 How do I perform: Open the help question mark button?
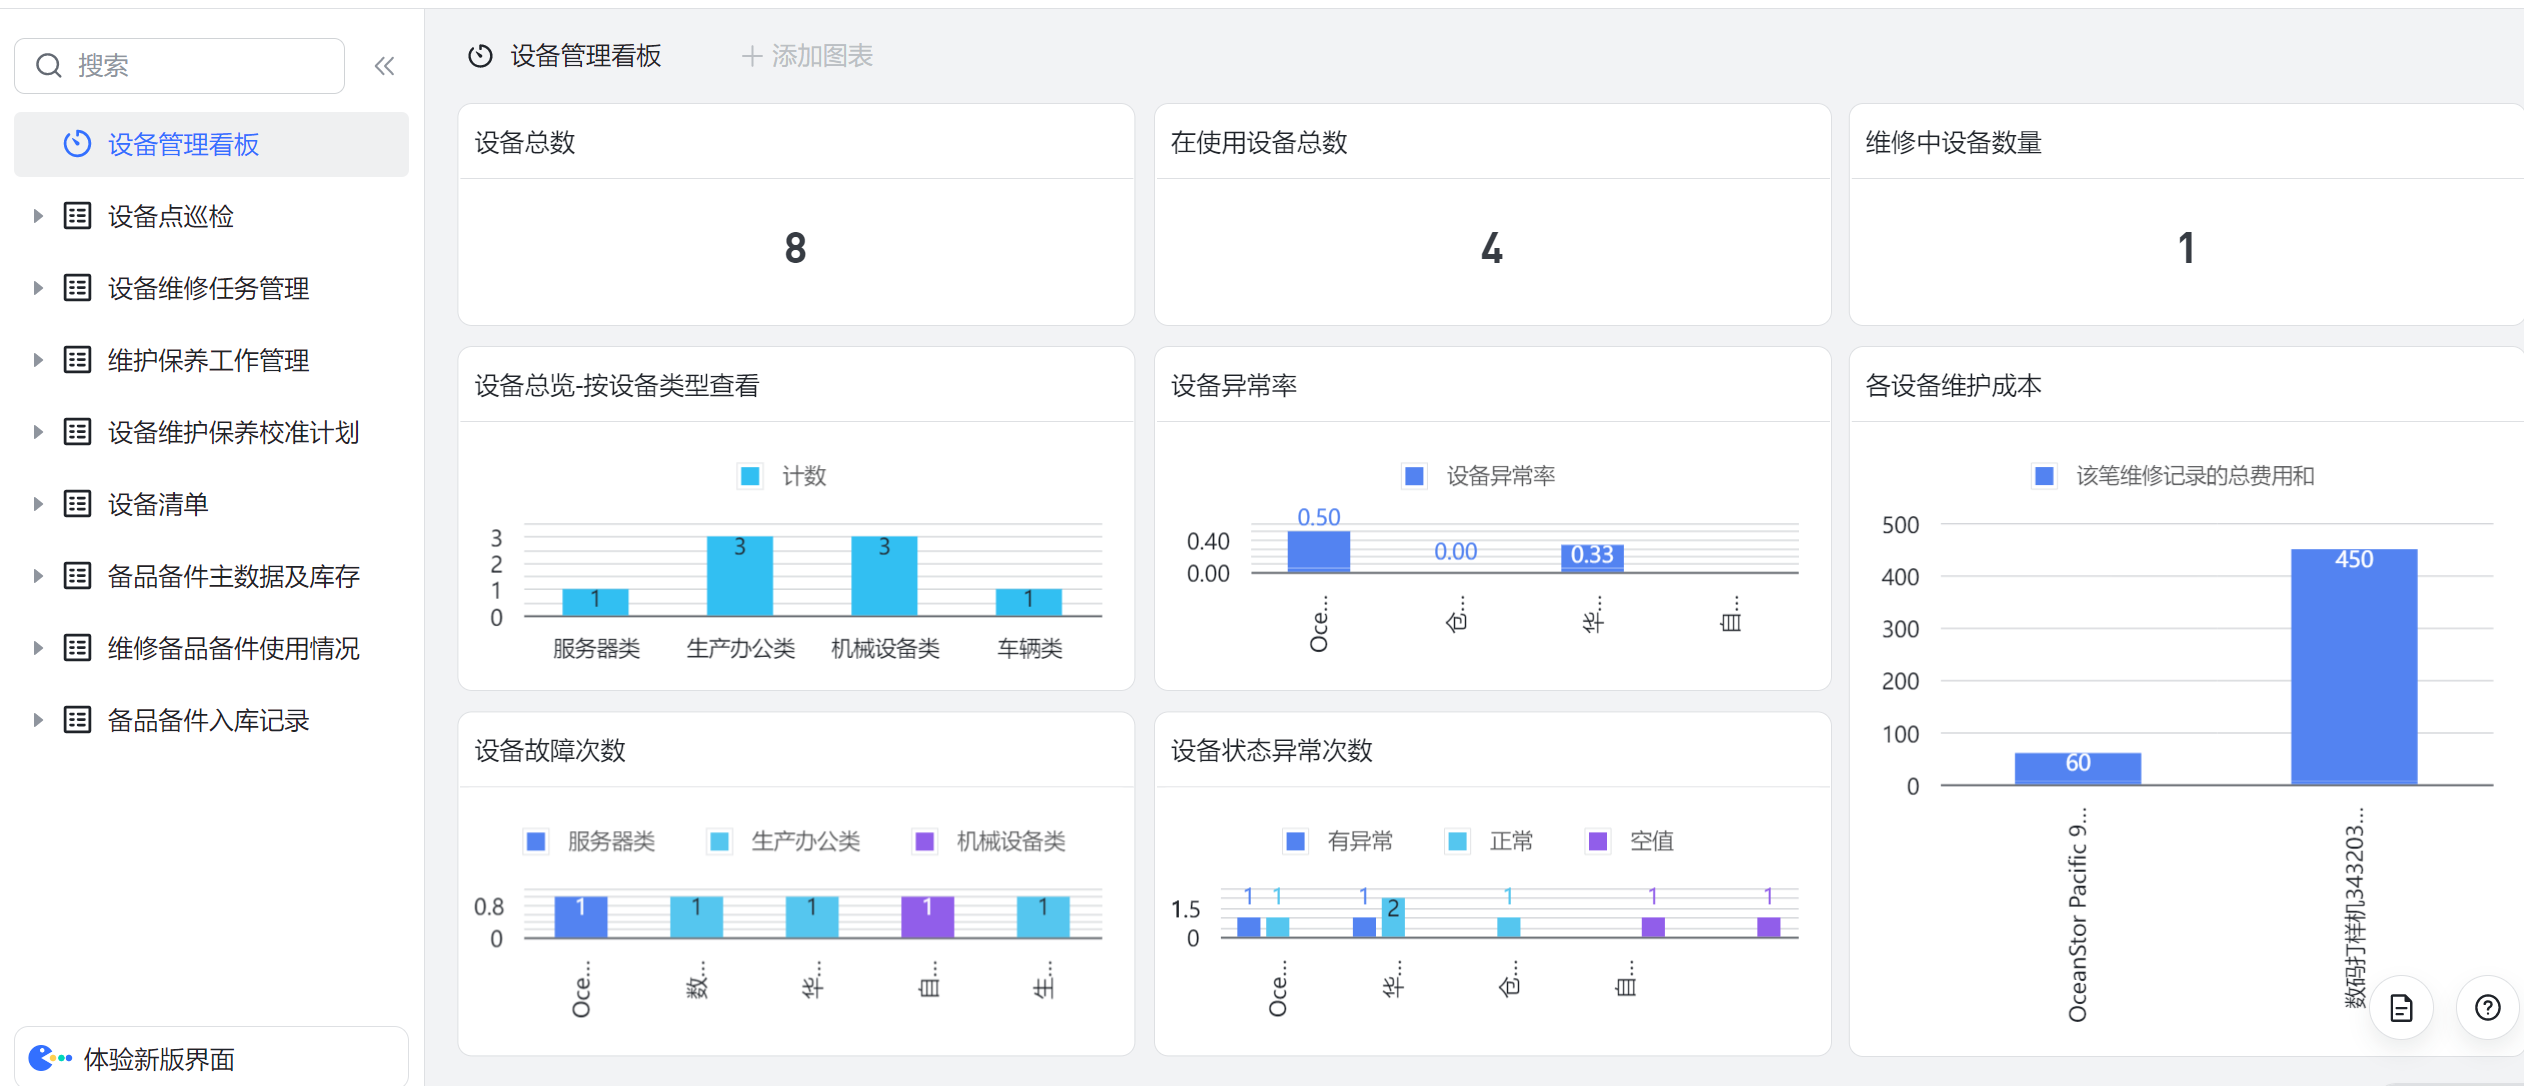[x=2487, y=1007]
